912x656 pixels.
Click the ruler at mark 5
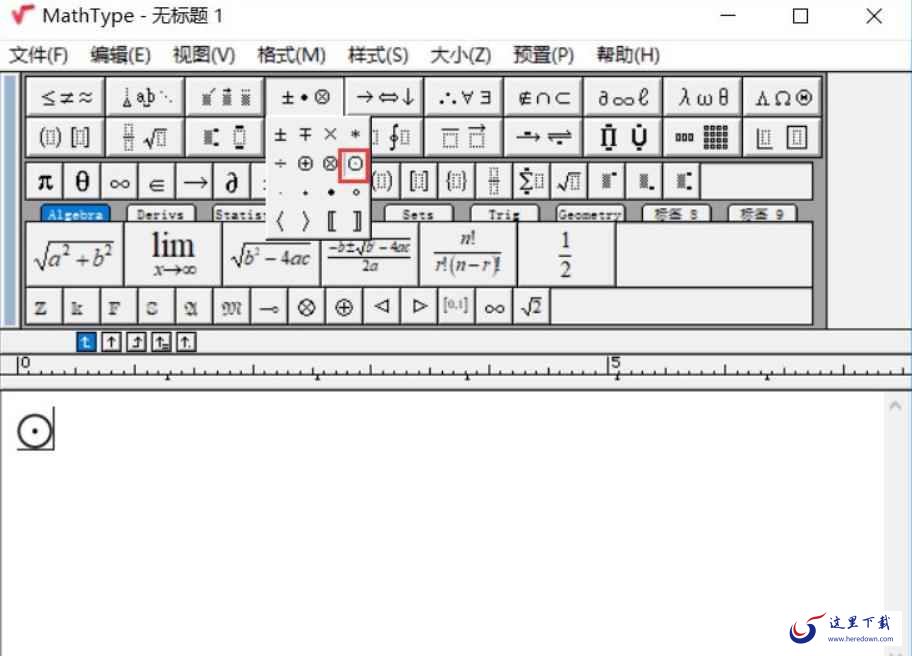tap(615, 363)
